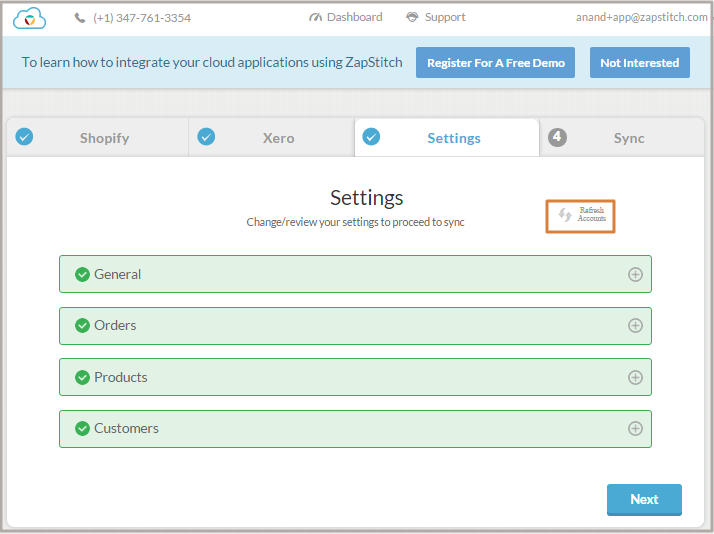
Task: Click the Shopify step checkmark icon
Action: [24, 137]
